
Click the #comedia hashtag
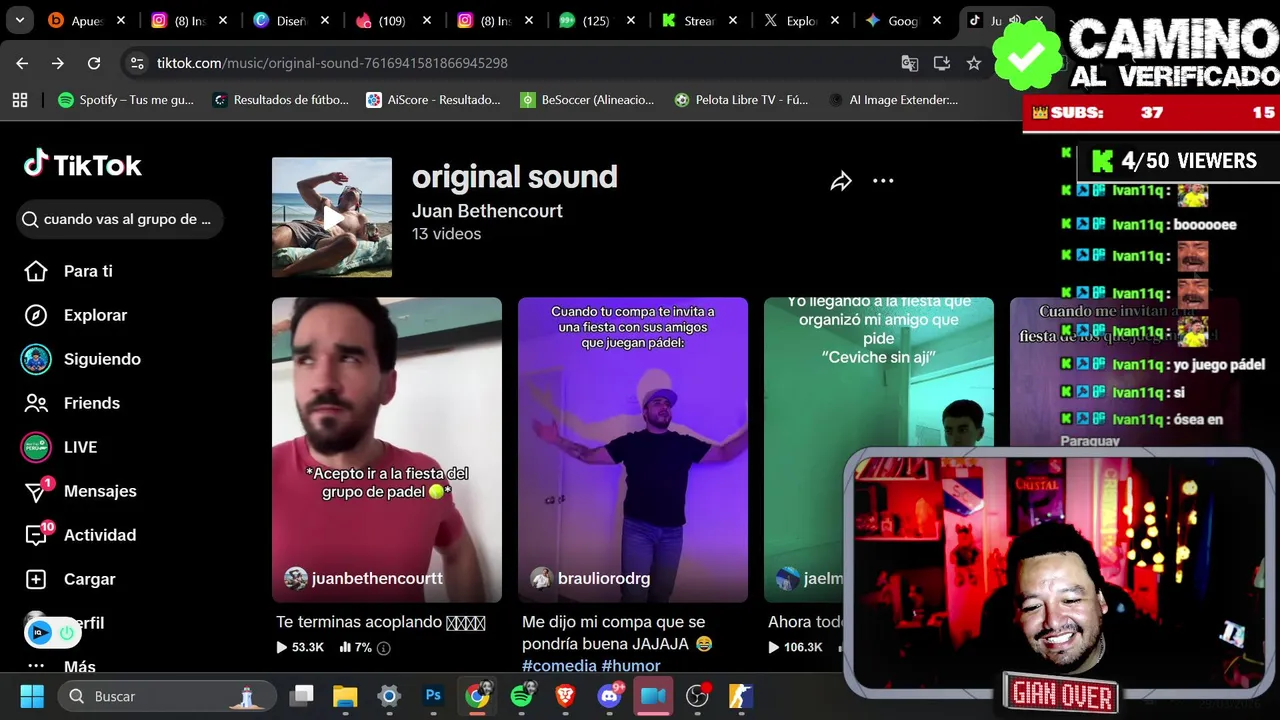coord(559,665)
